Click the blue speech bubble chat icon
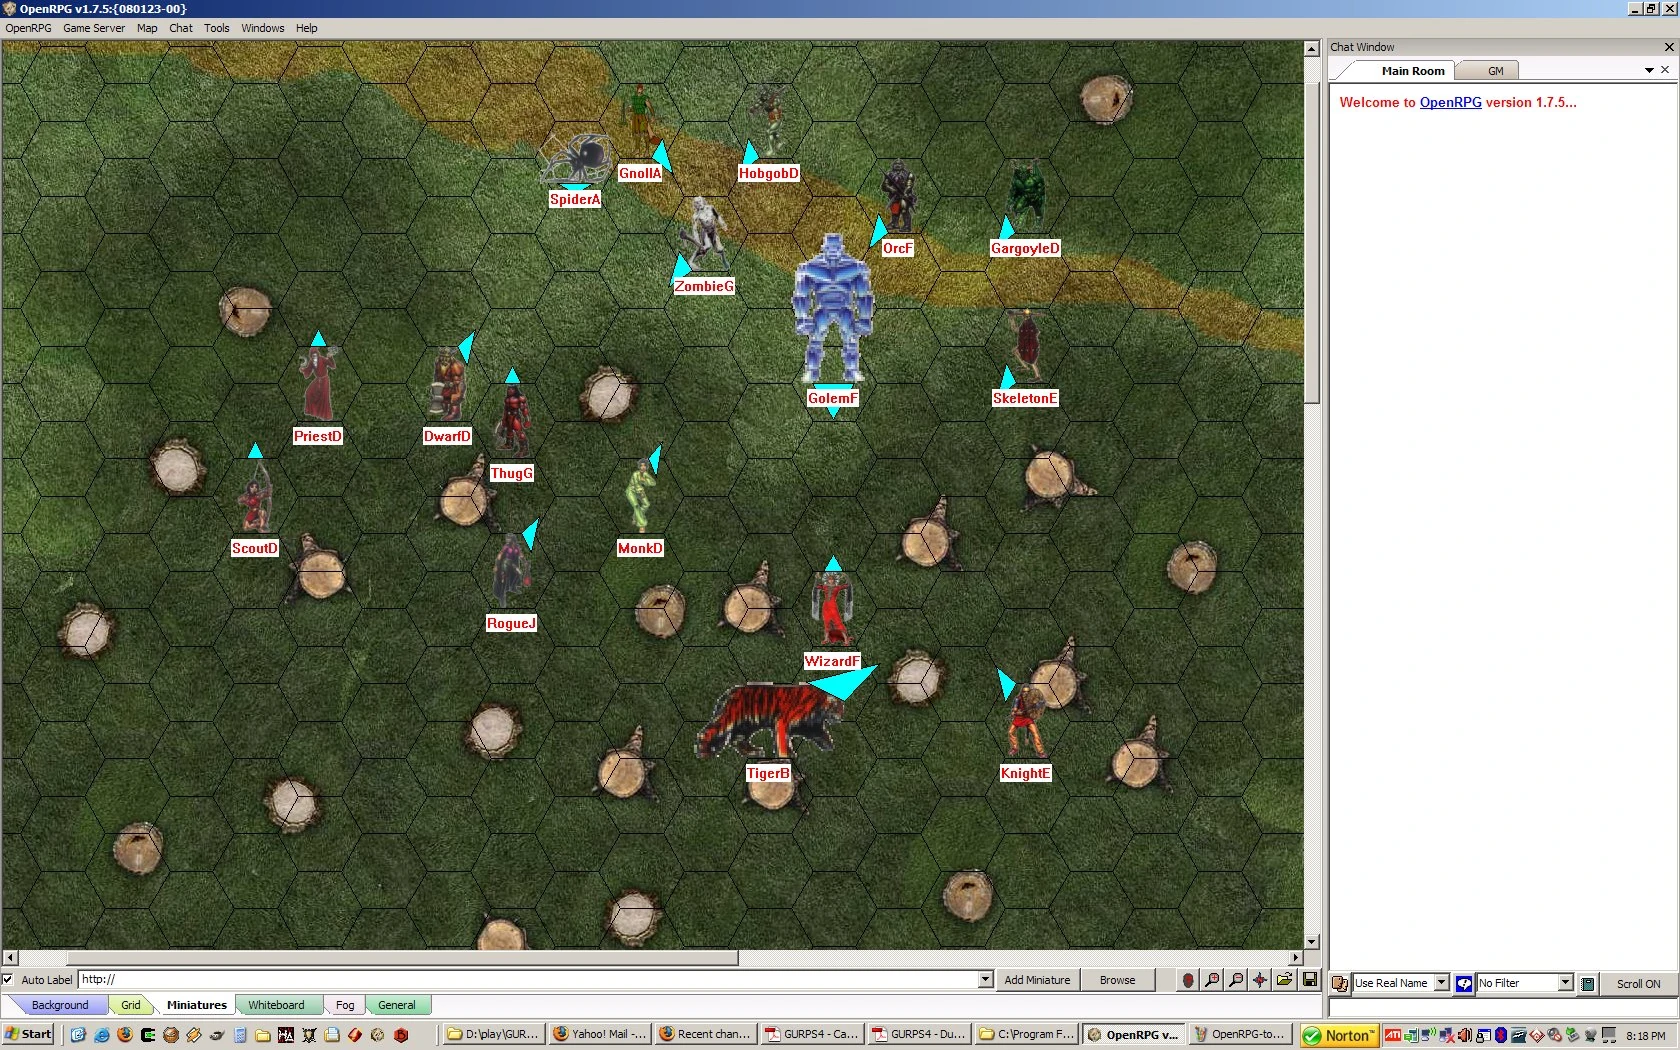The width and height of the screenshot is (1680, 1050). point(1462,983)
